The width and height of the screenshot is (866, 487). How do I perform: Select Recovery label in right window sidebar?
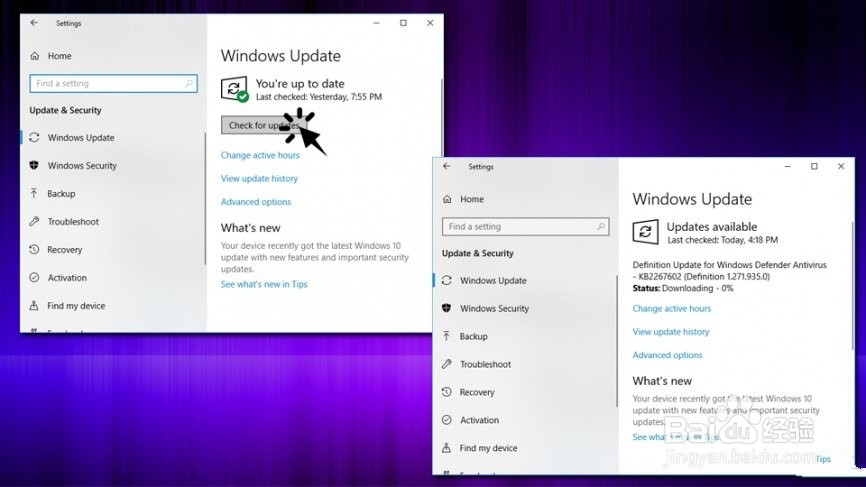477,393
